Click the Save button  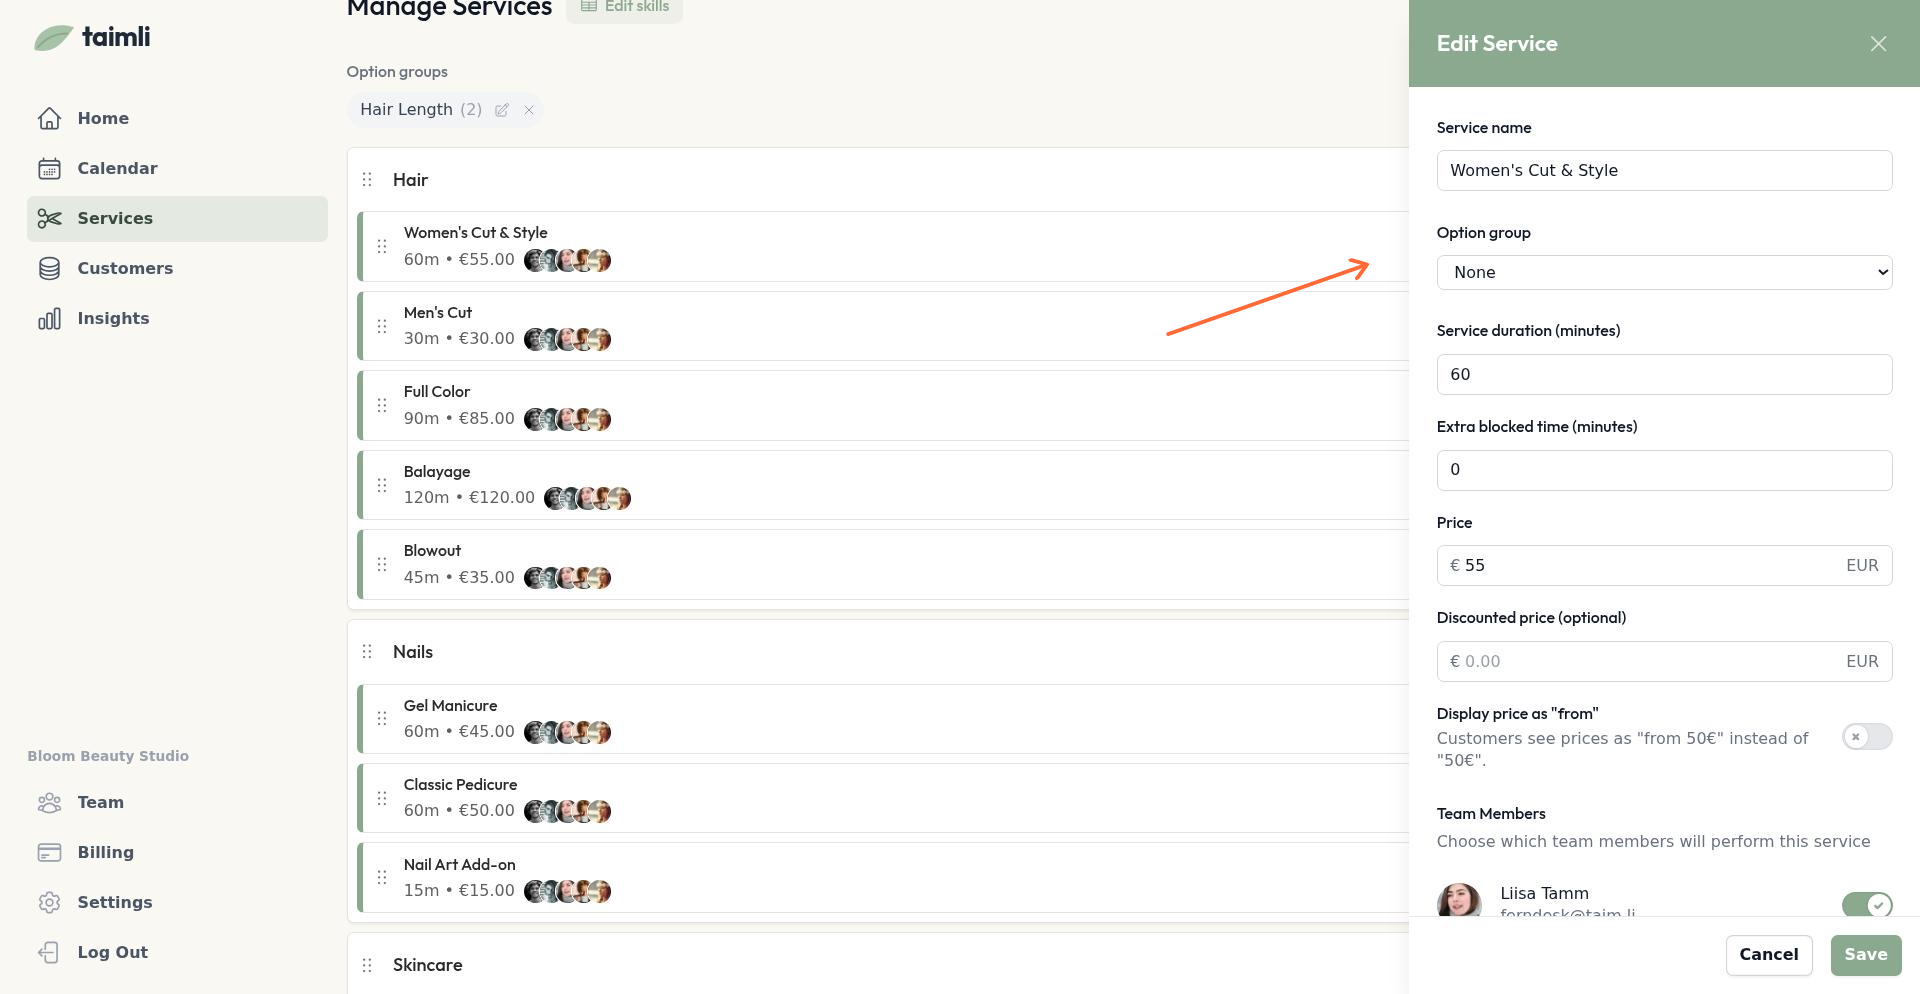tap(1865, 955)
